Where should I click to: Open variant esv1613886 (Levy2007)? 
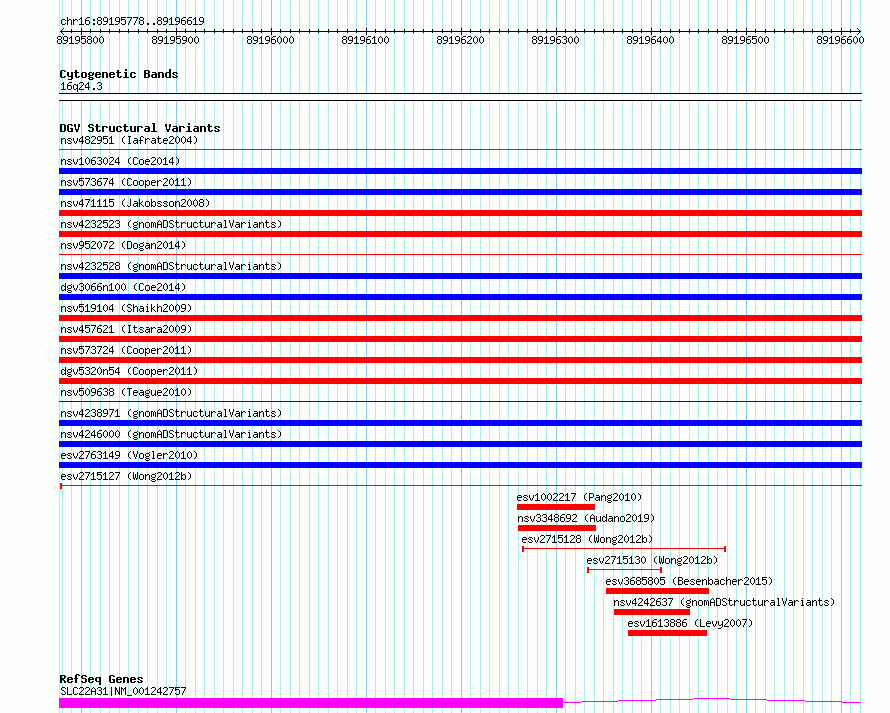(x=690, y=623)
